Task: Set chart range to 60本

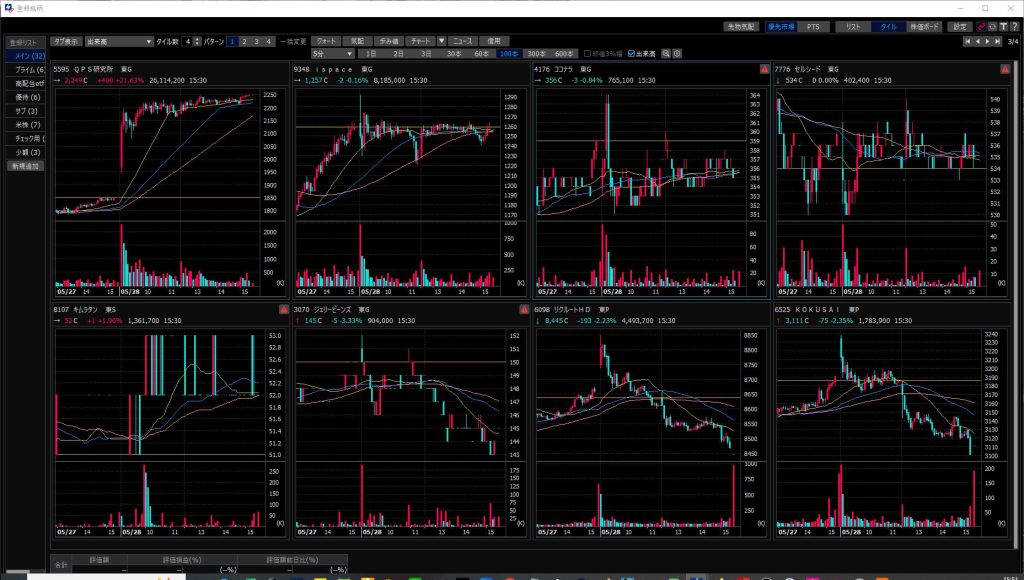Action: coord(481,54)
